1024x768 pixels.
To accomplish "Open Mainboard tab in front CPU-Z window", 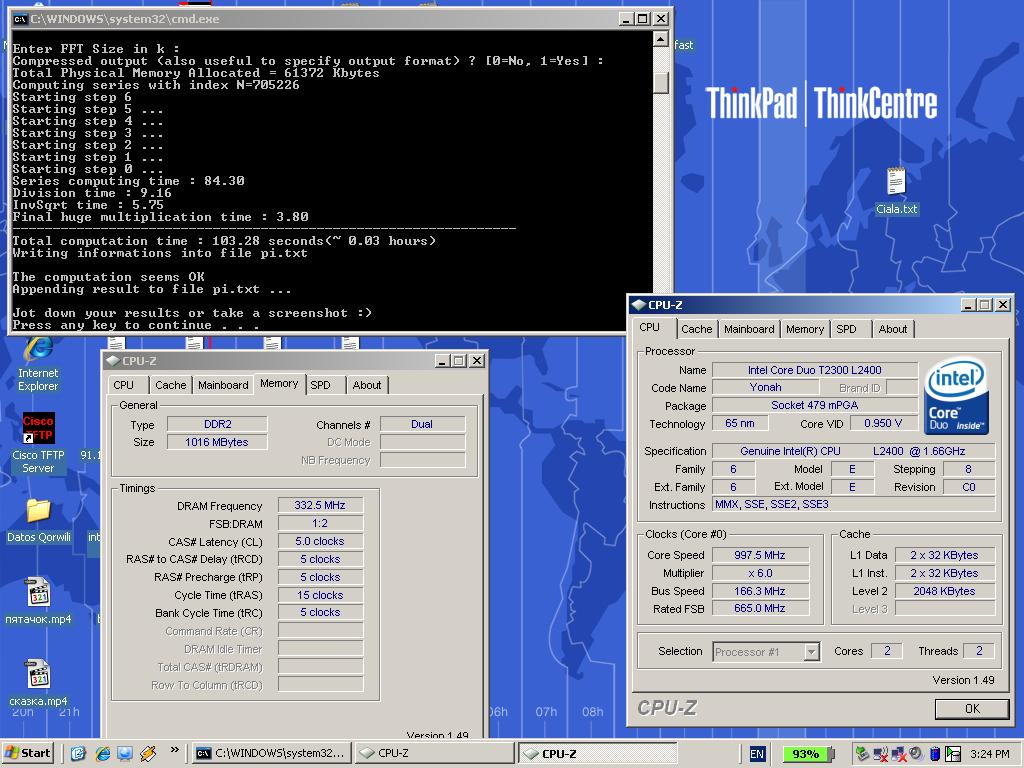I will [x=748, y=329].
